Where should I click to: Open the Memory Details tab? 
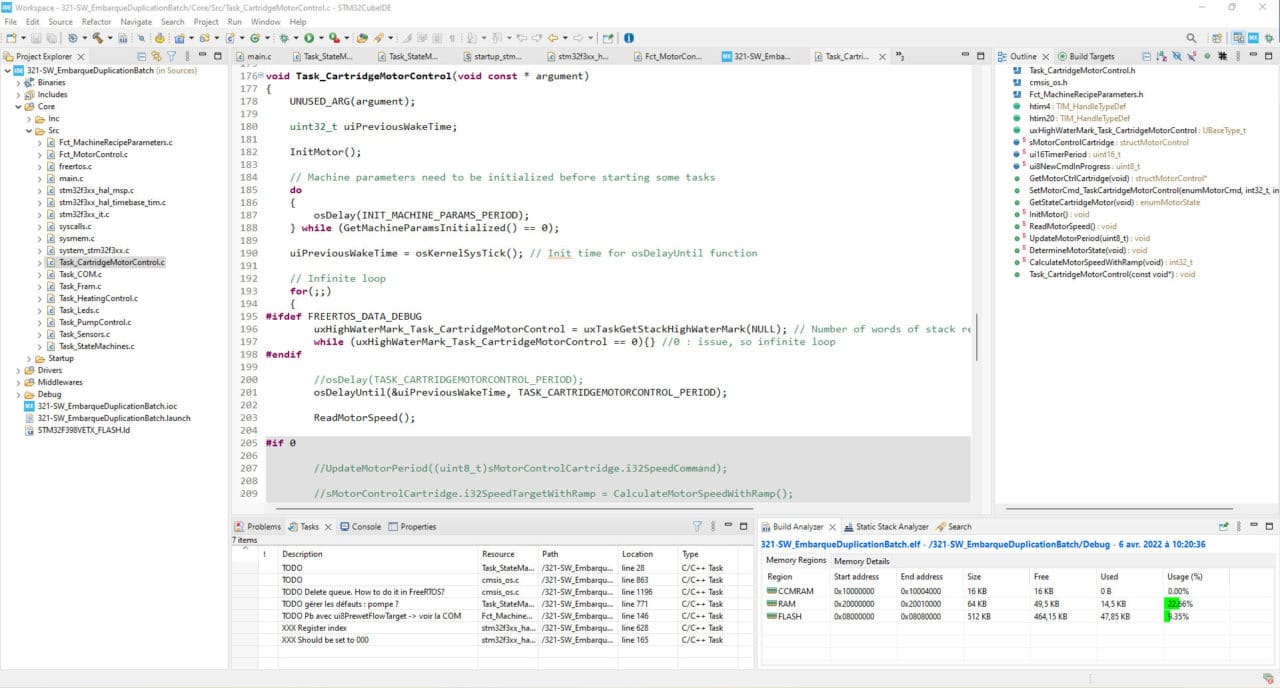click(x=861, y=561)
